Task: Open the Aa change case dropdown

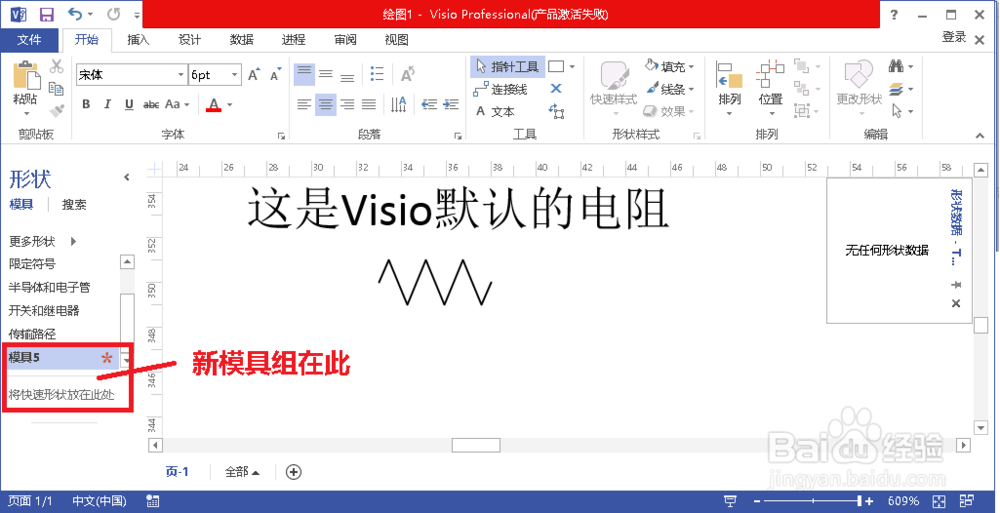Action: [177, 104]
